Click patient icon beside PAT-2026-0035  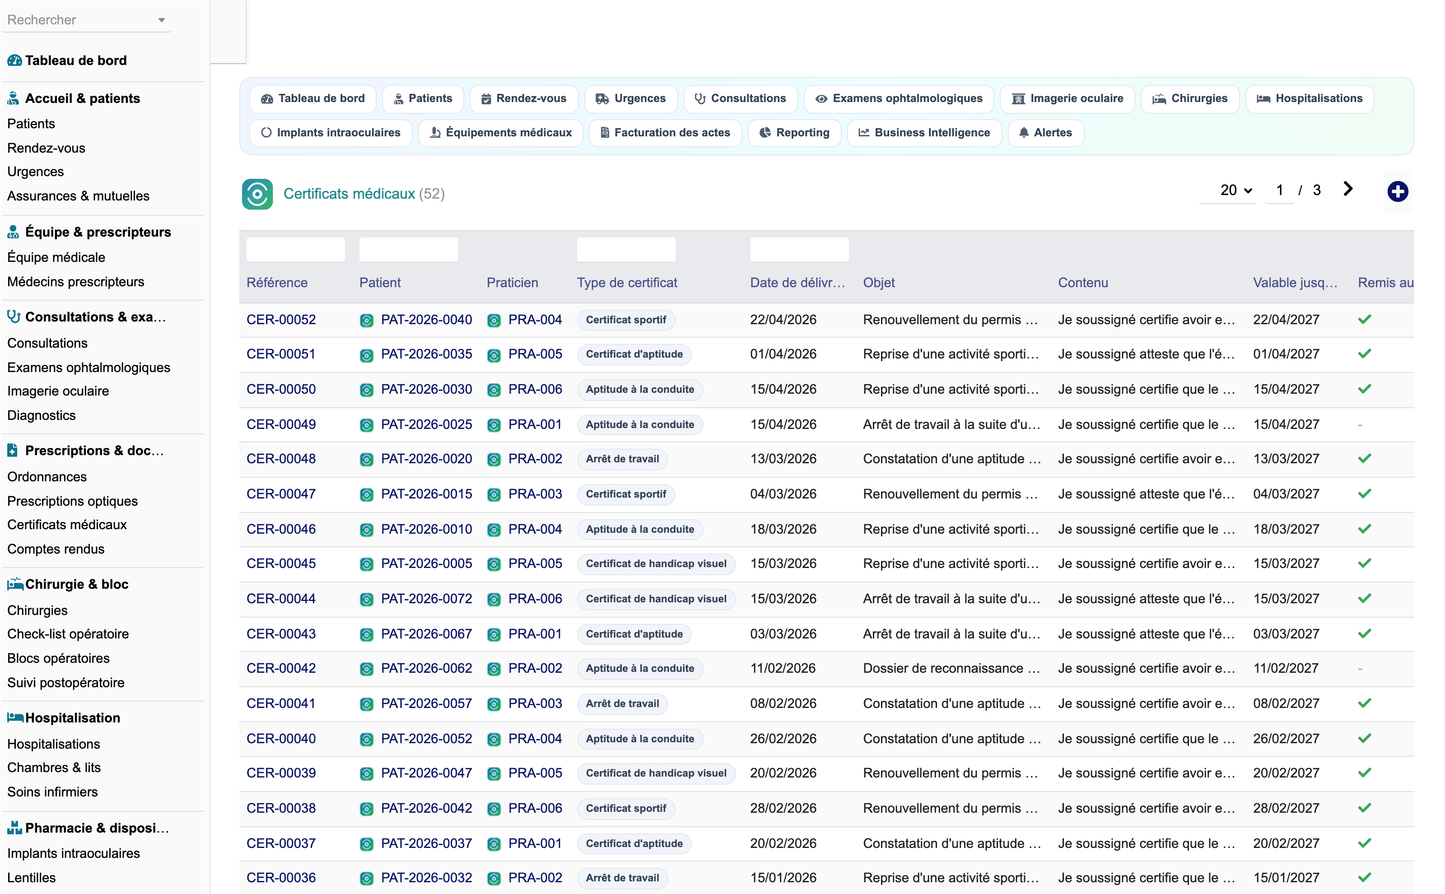tap(367, 355)
